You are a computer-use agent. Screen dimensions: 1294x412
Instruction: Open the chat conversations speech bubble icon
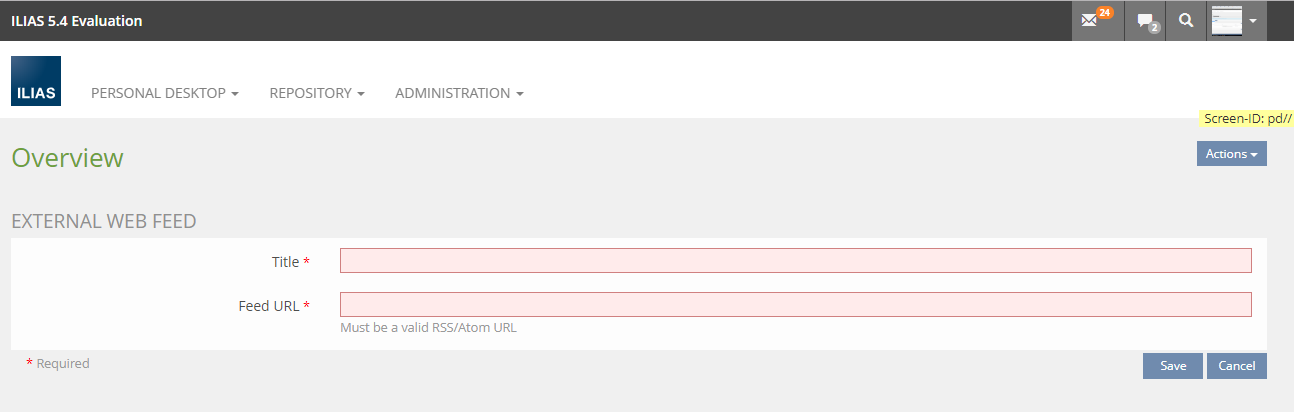[x=1148, y=21]
